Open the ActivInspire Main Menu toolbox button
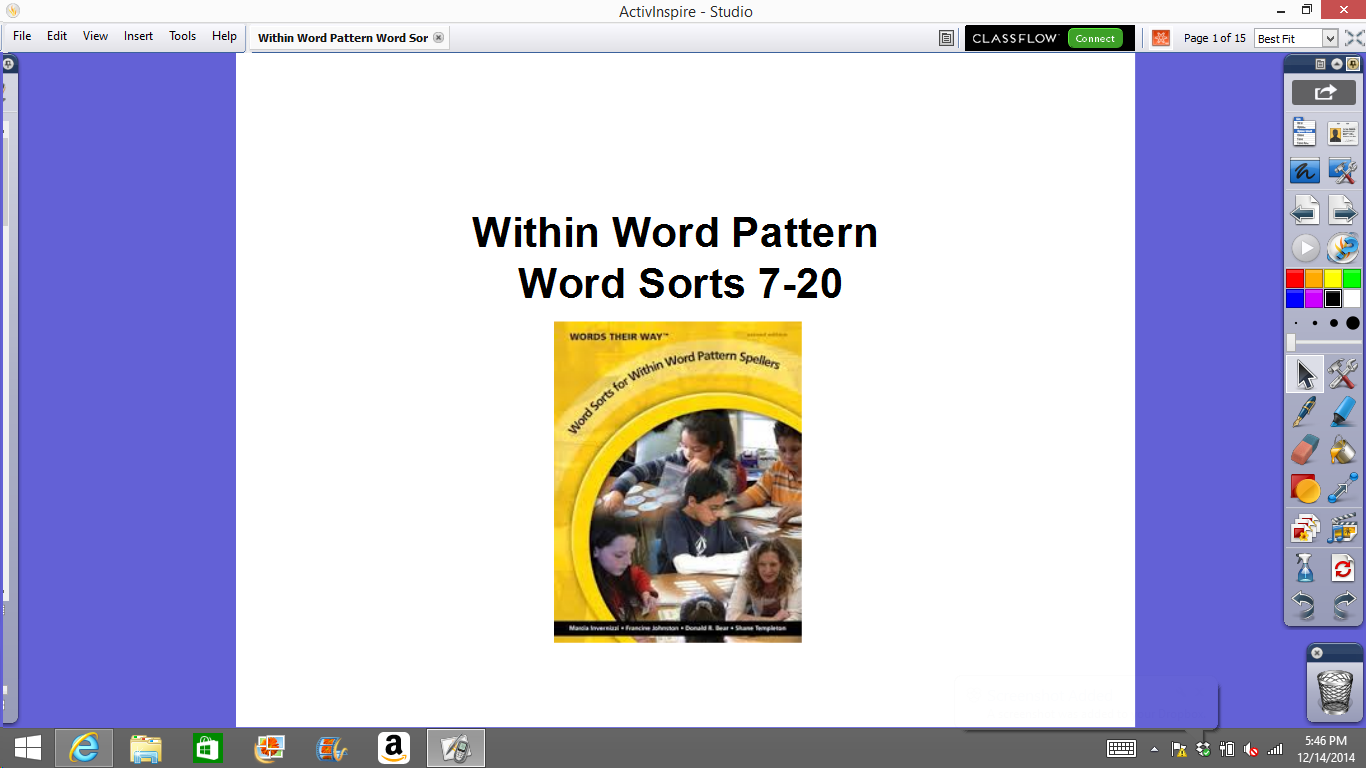 click(x=1304, y=133)
